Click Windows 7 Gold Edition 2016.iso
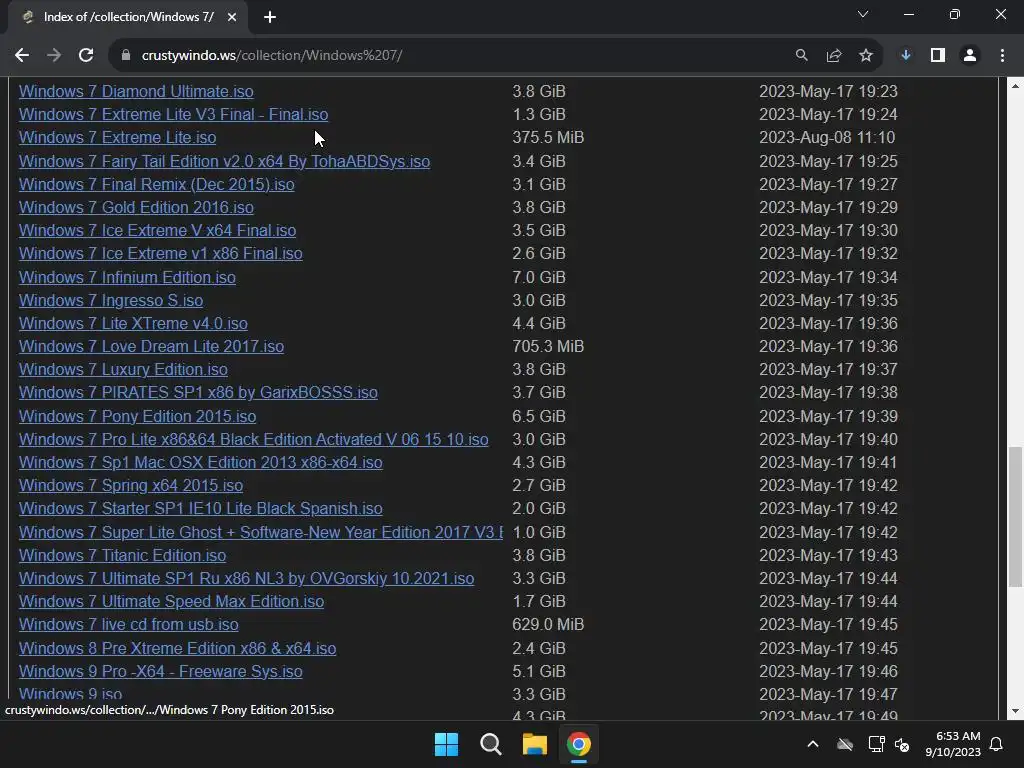This screenshot has height=768, width=1024. click(x=136, y=208)
